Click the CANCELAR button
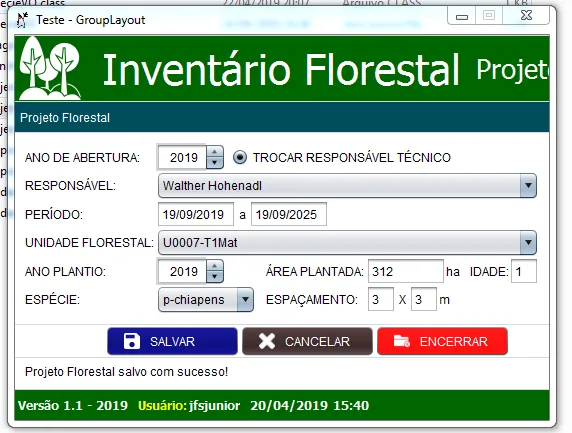 coord(307,341)
